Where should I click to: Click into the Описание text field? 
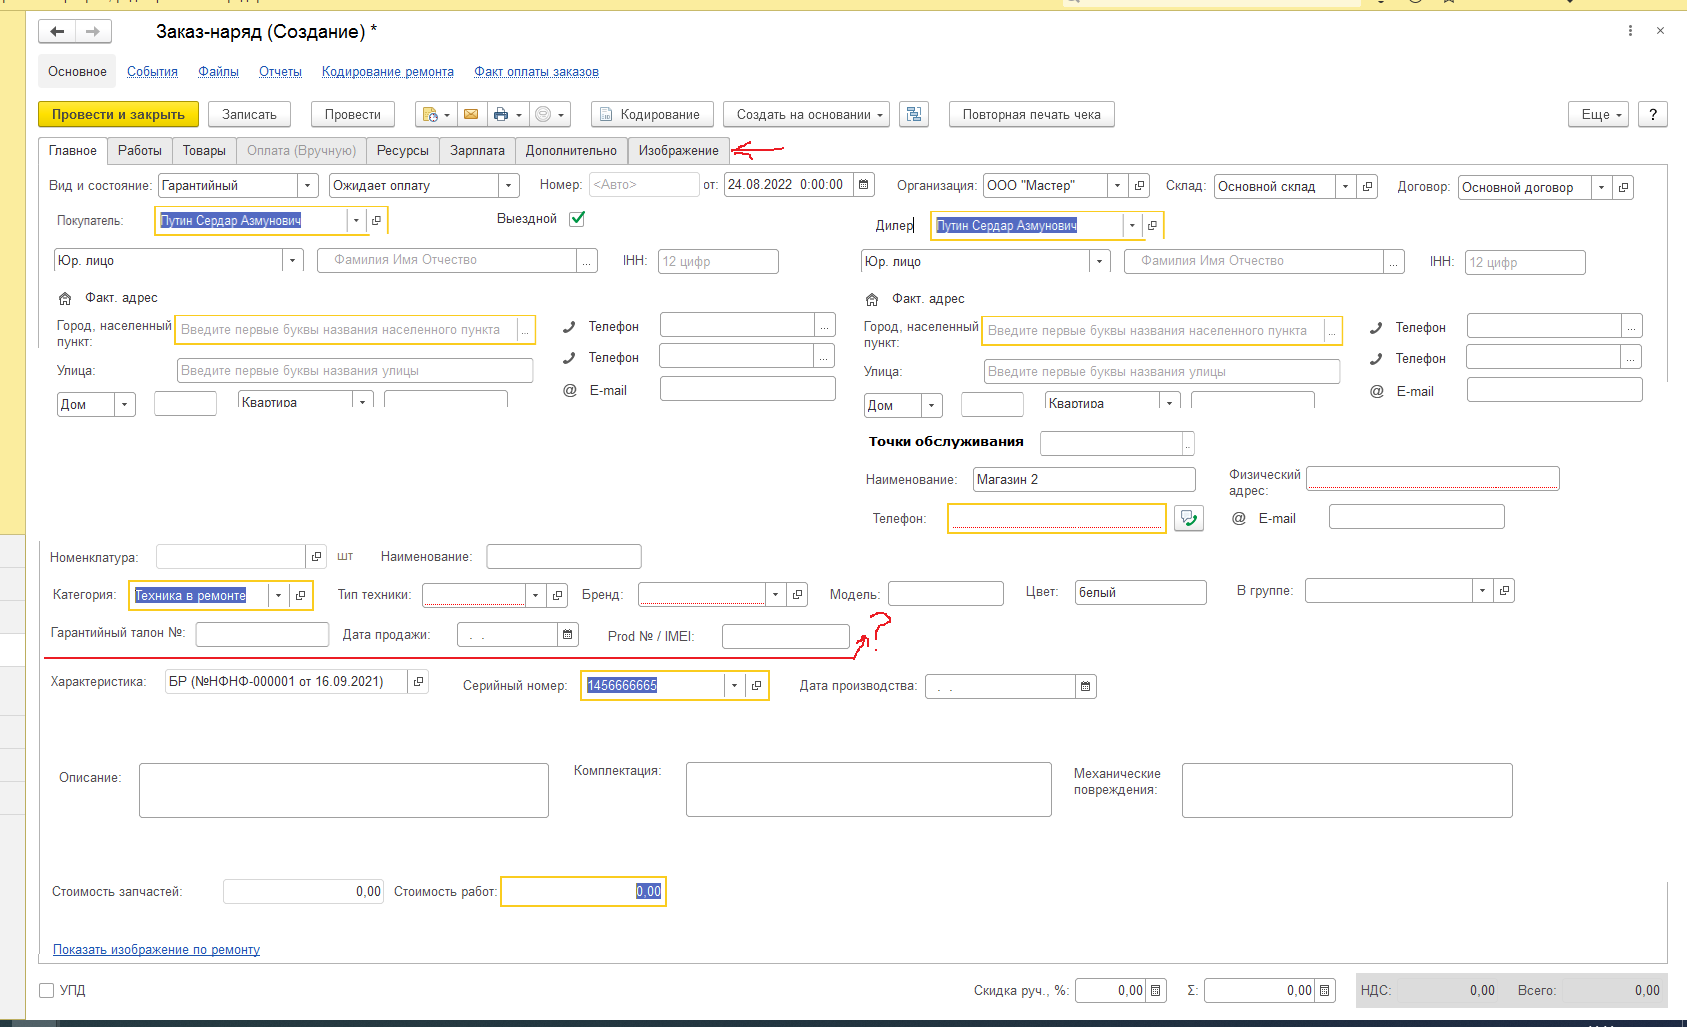tap(343, 791)
